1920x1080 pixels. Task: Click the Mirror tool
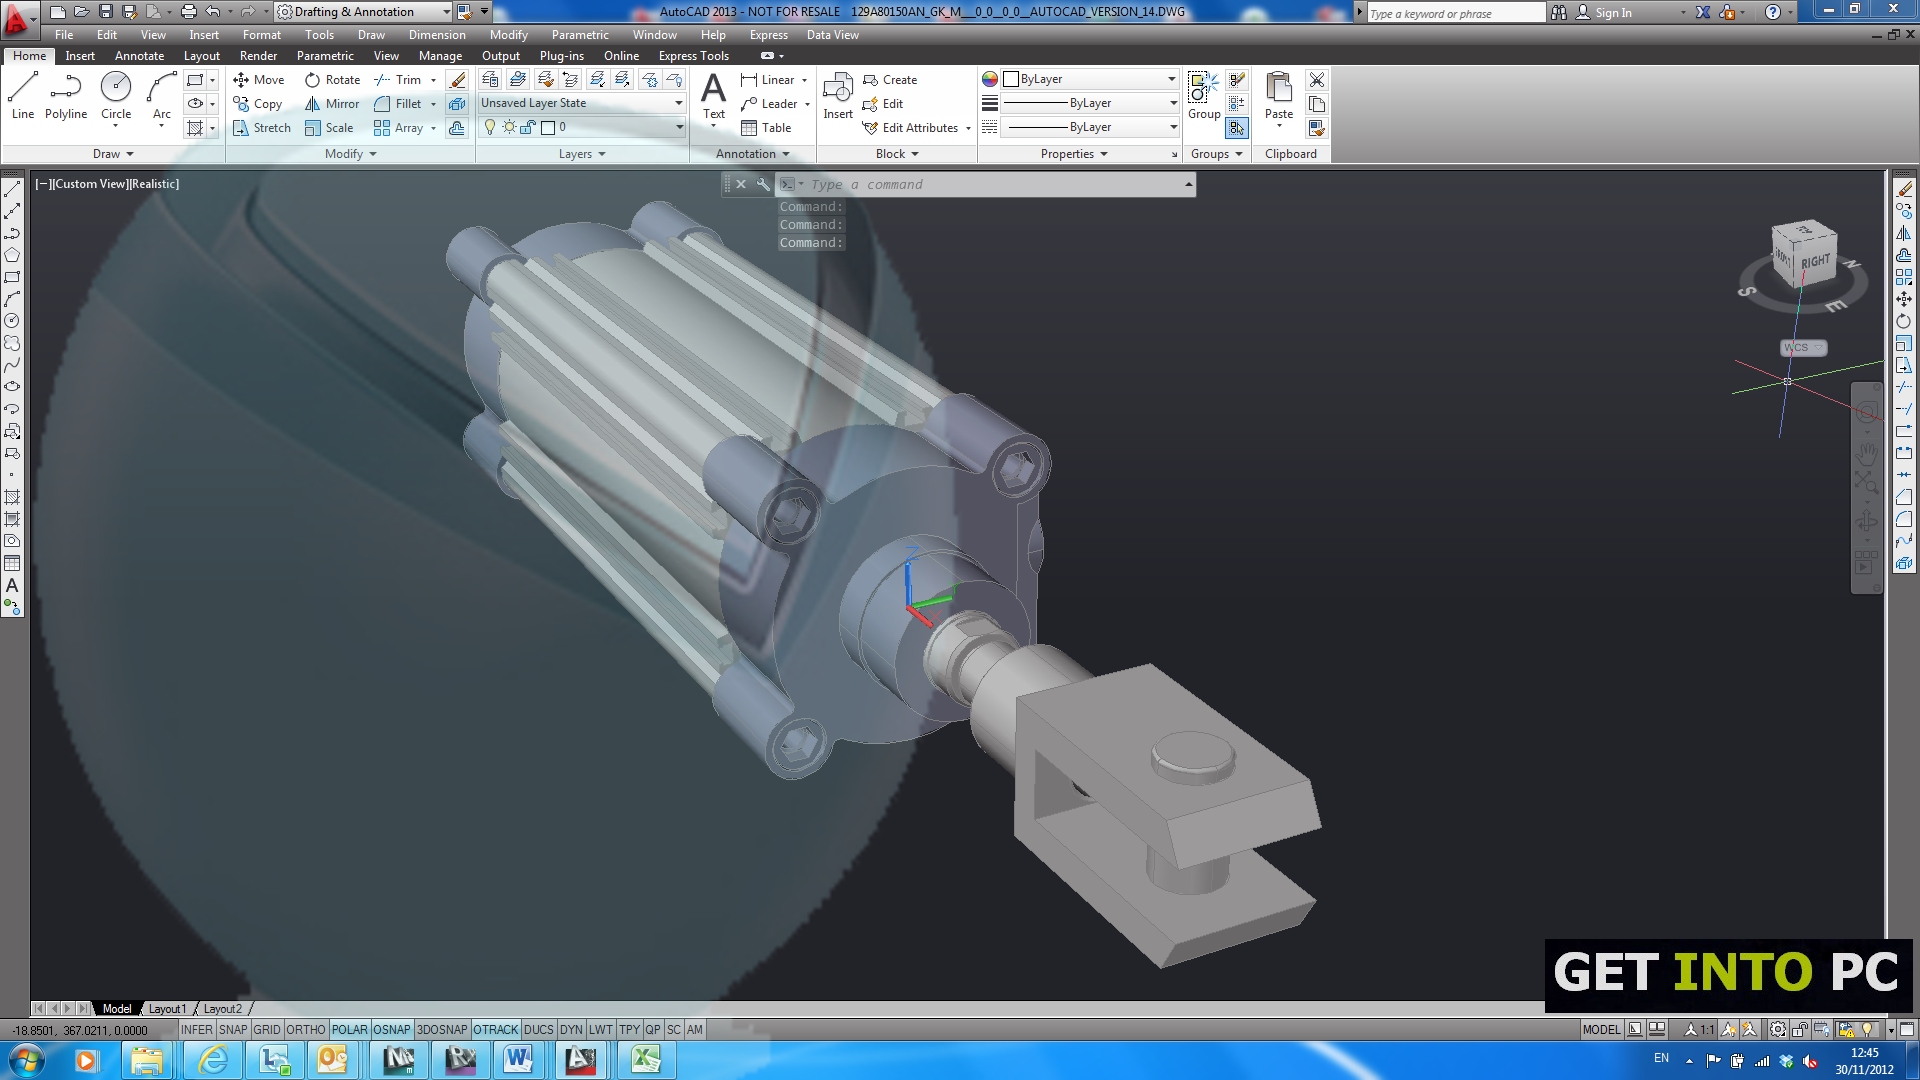[x=333, y=104]
